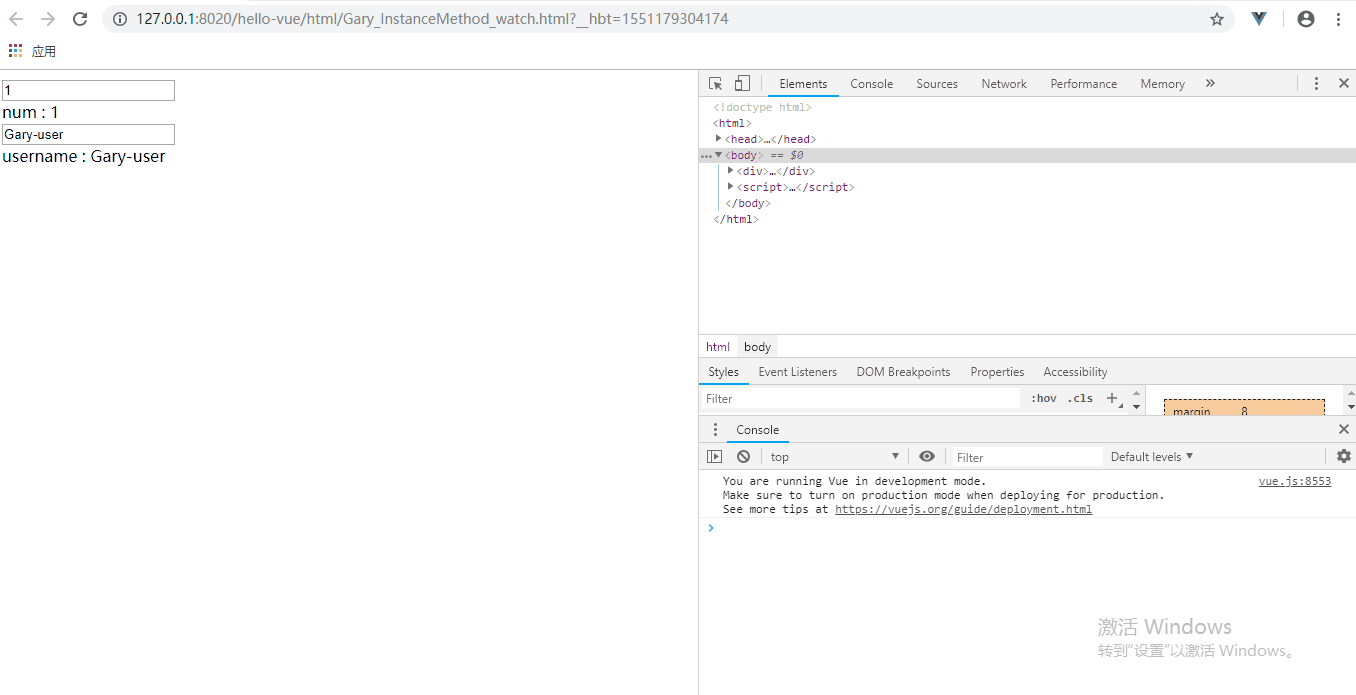Open the Chrome user profile icon

tap(1306, 19)
